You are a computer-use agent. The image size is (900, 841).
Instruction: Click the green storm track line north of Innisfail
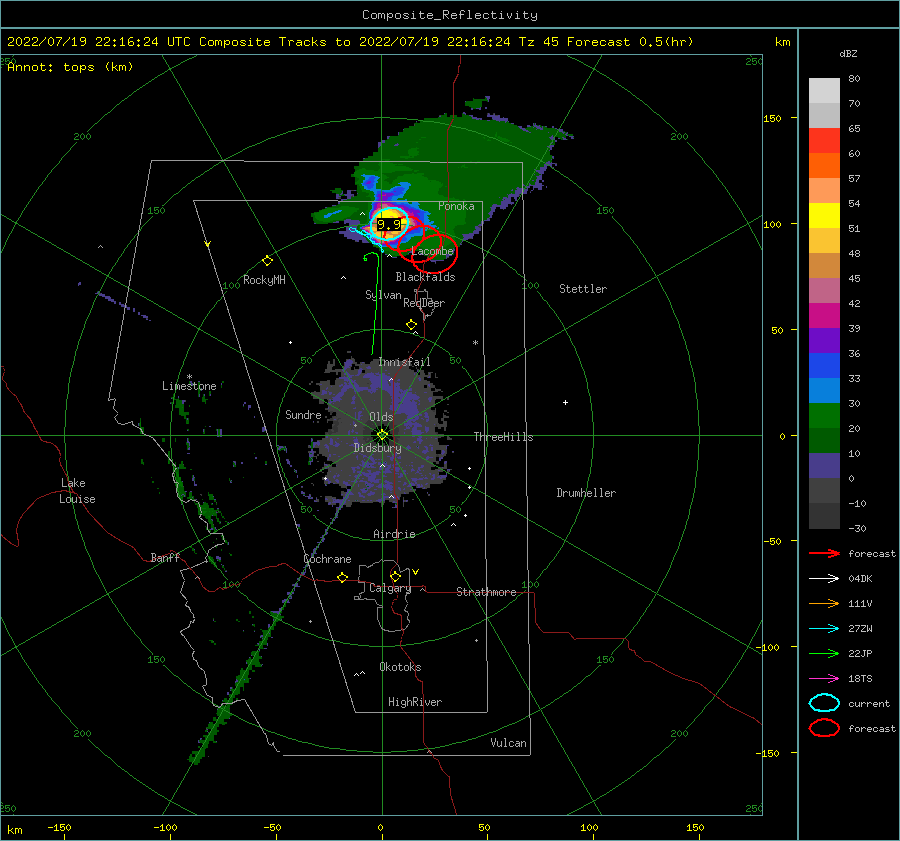375,304
